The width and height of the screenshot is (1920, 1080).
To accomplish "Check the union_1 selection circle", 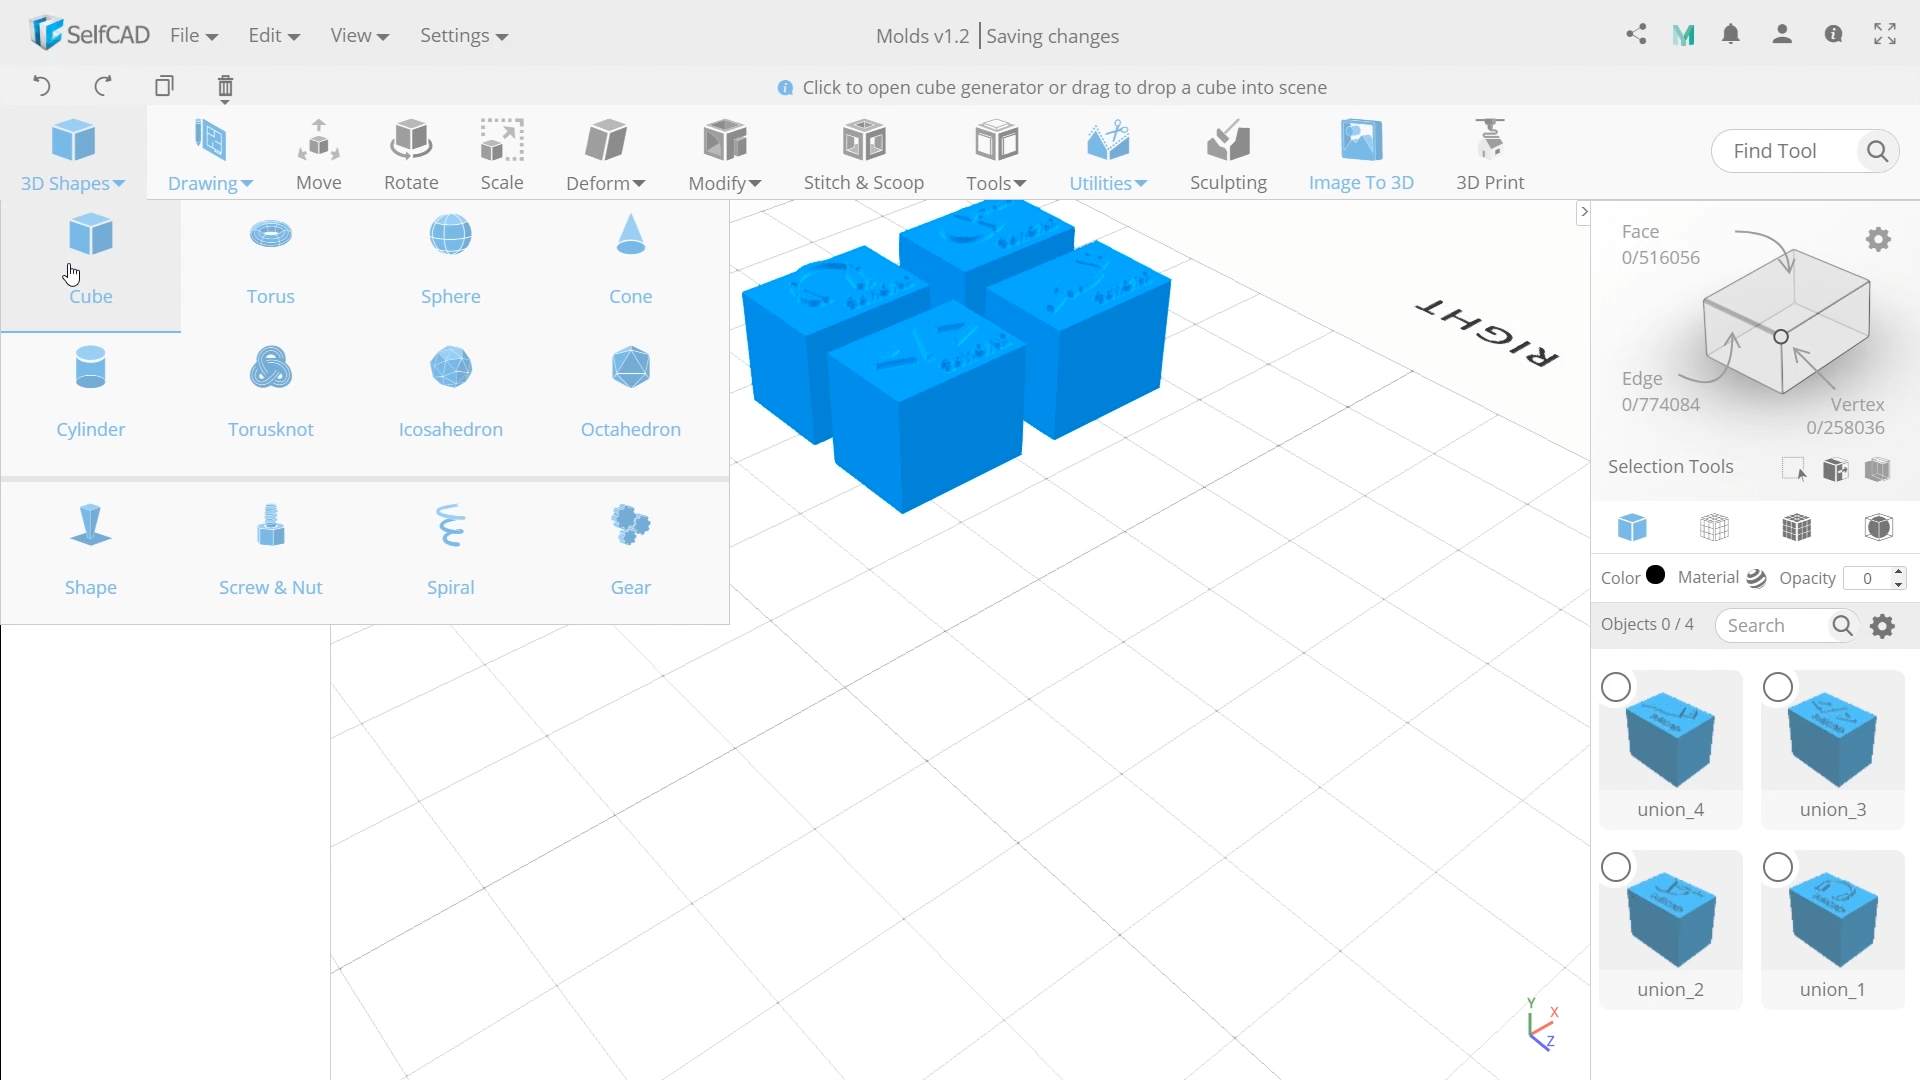I will [x=1778, y=867].
